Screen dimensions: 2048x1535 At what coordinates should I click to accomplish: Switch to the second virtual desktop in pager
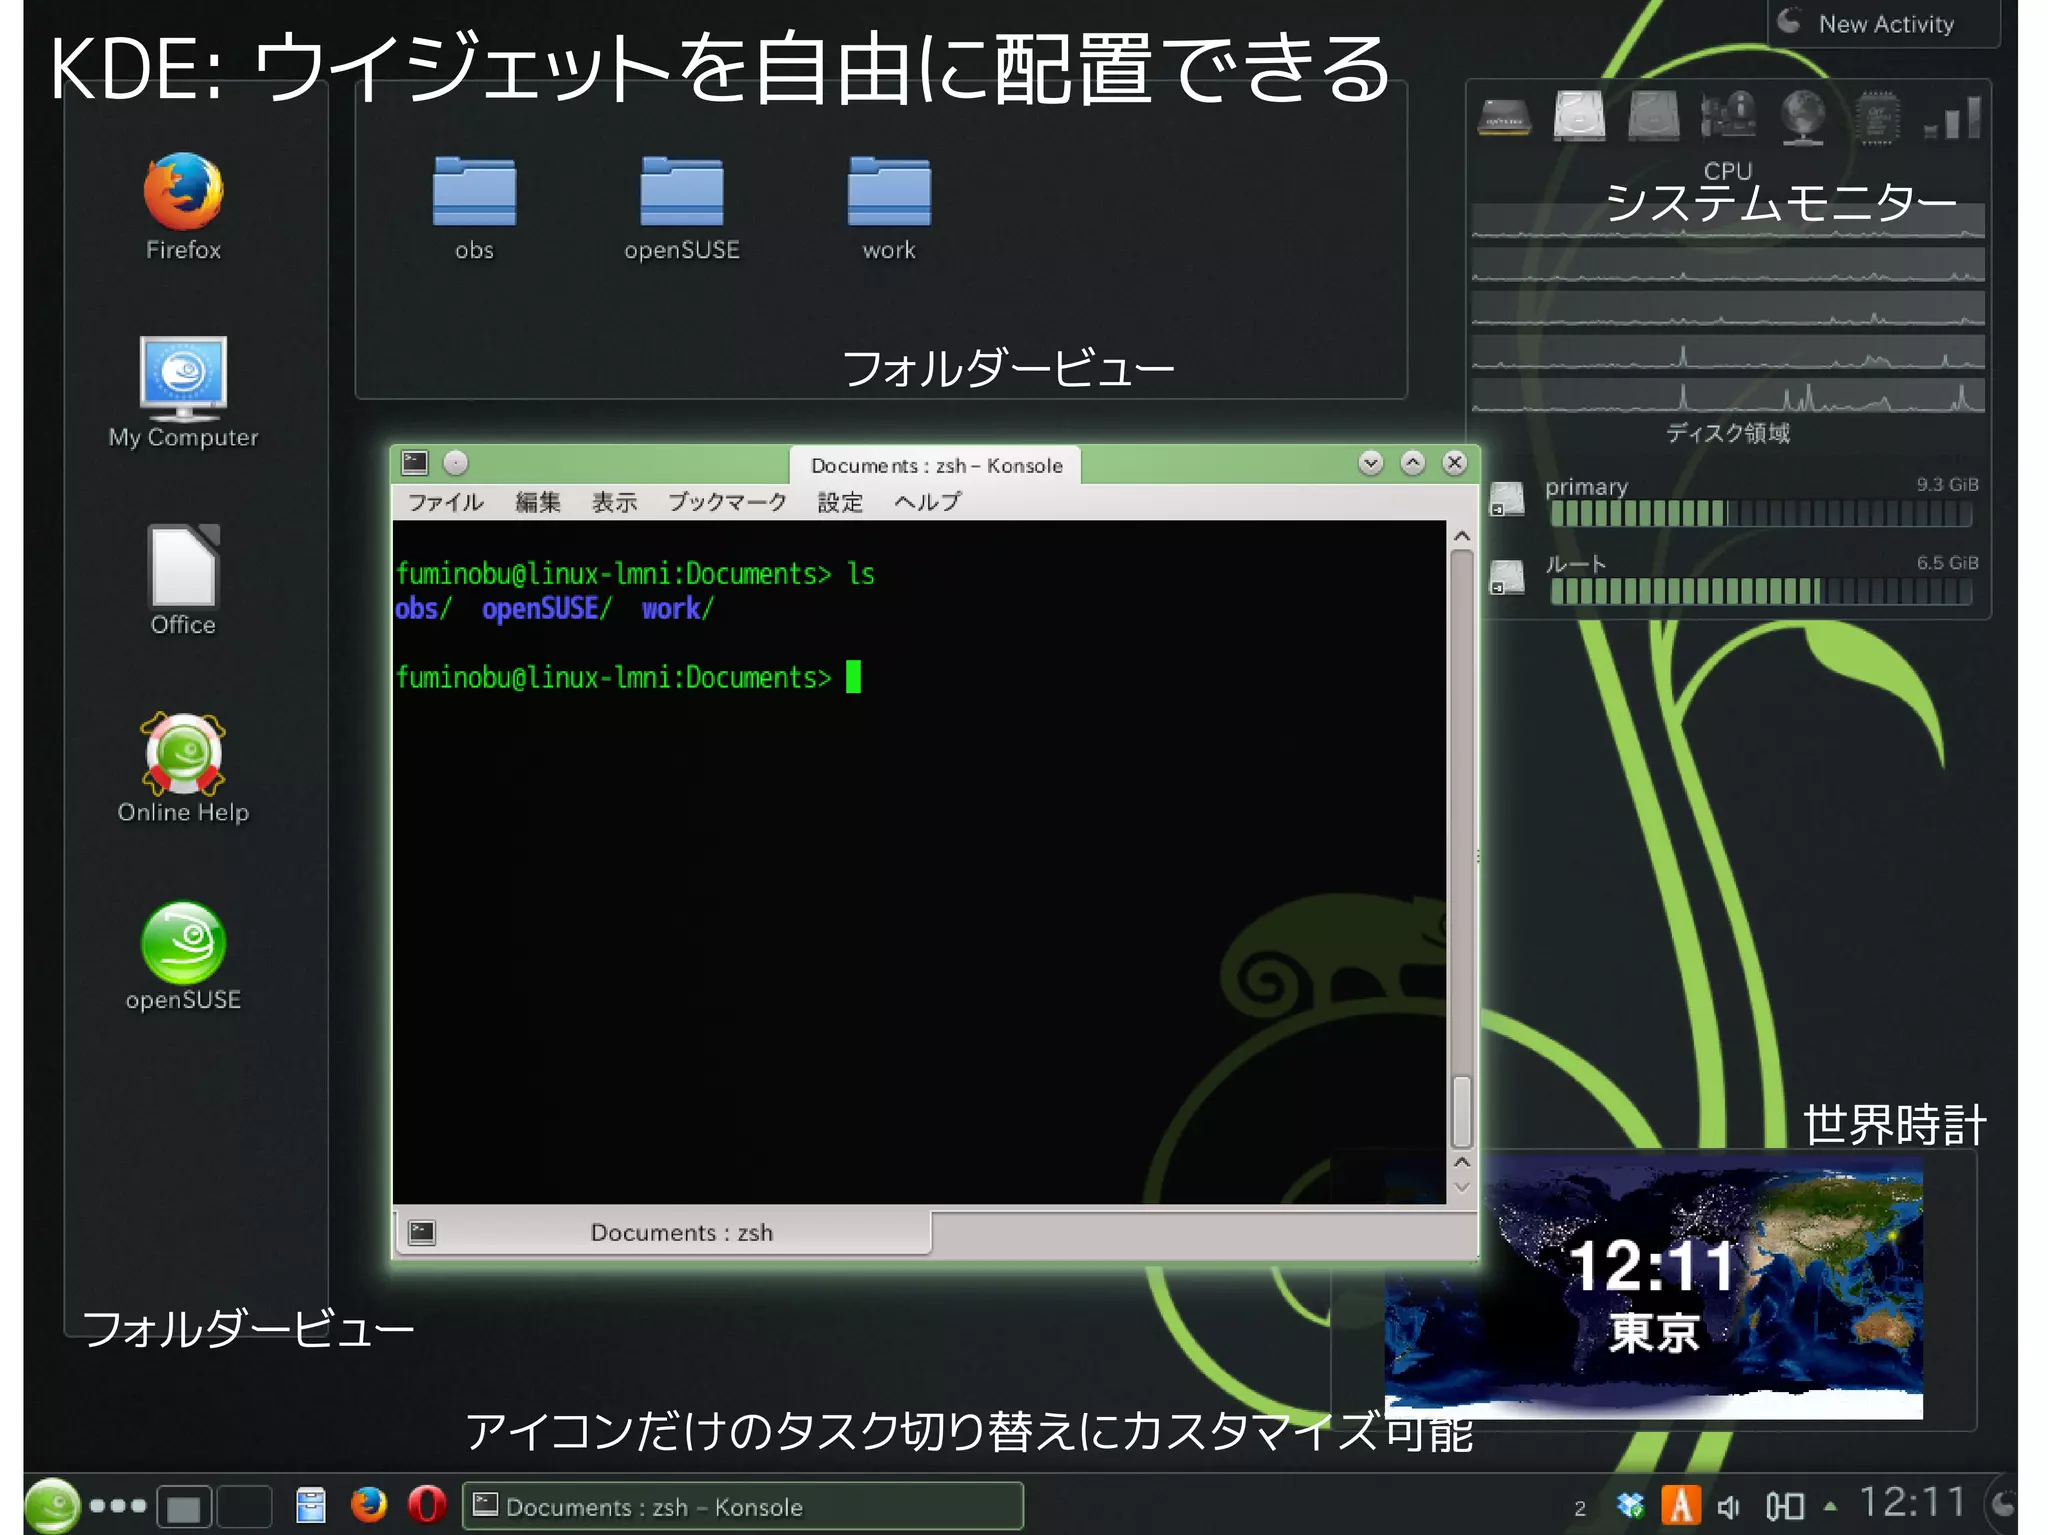(244, 1506)
